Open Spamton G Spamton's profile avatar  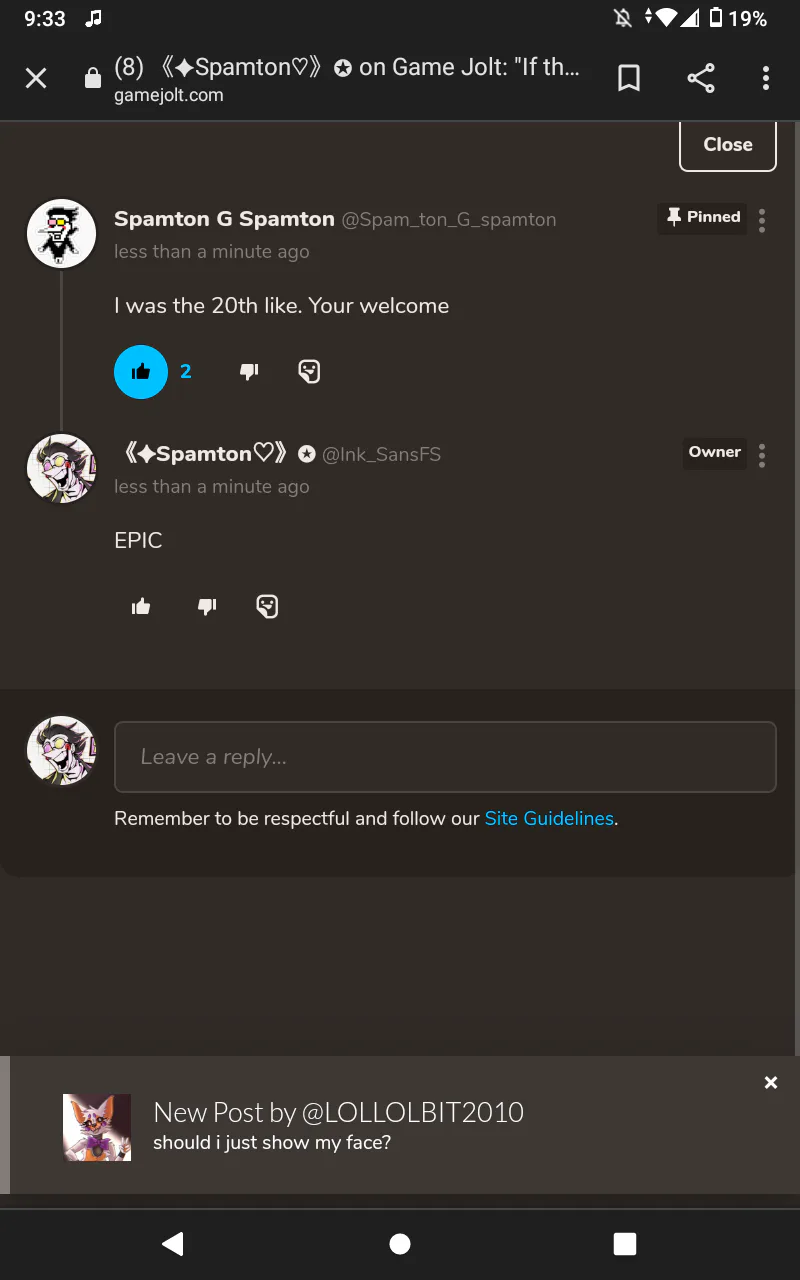[x=61, y=233]
